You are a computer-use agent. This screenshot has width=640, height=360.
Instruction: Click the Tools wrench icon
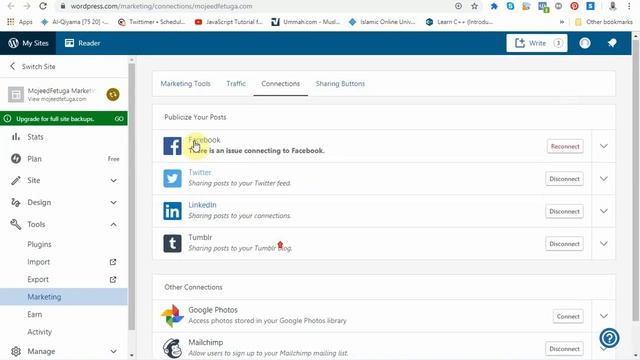tap(16, 224)
